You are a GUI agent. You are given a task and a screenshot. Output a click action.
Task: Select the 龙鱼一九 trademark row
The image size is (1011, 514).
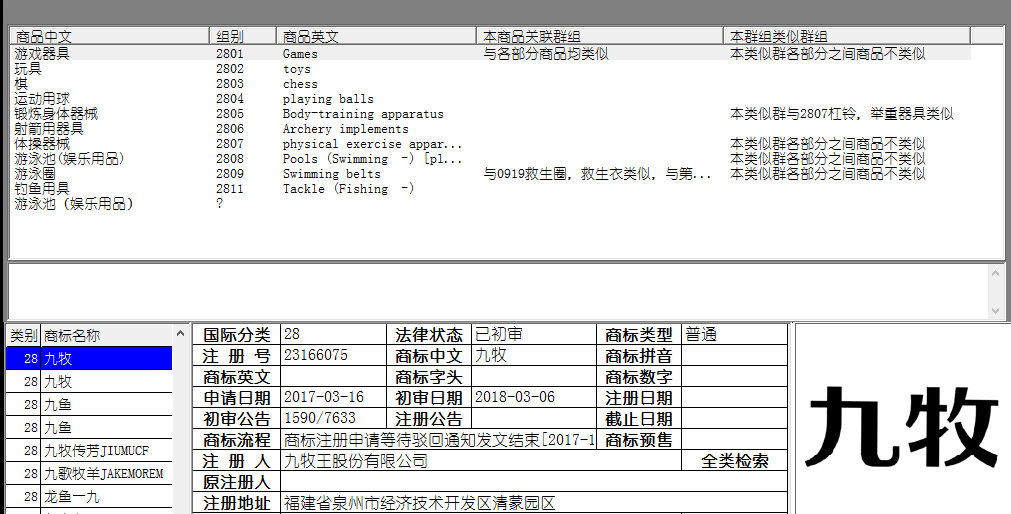[x=89, y=497]
